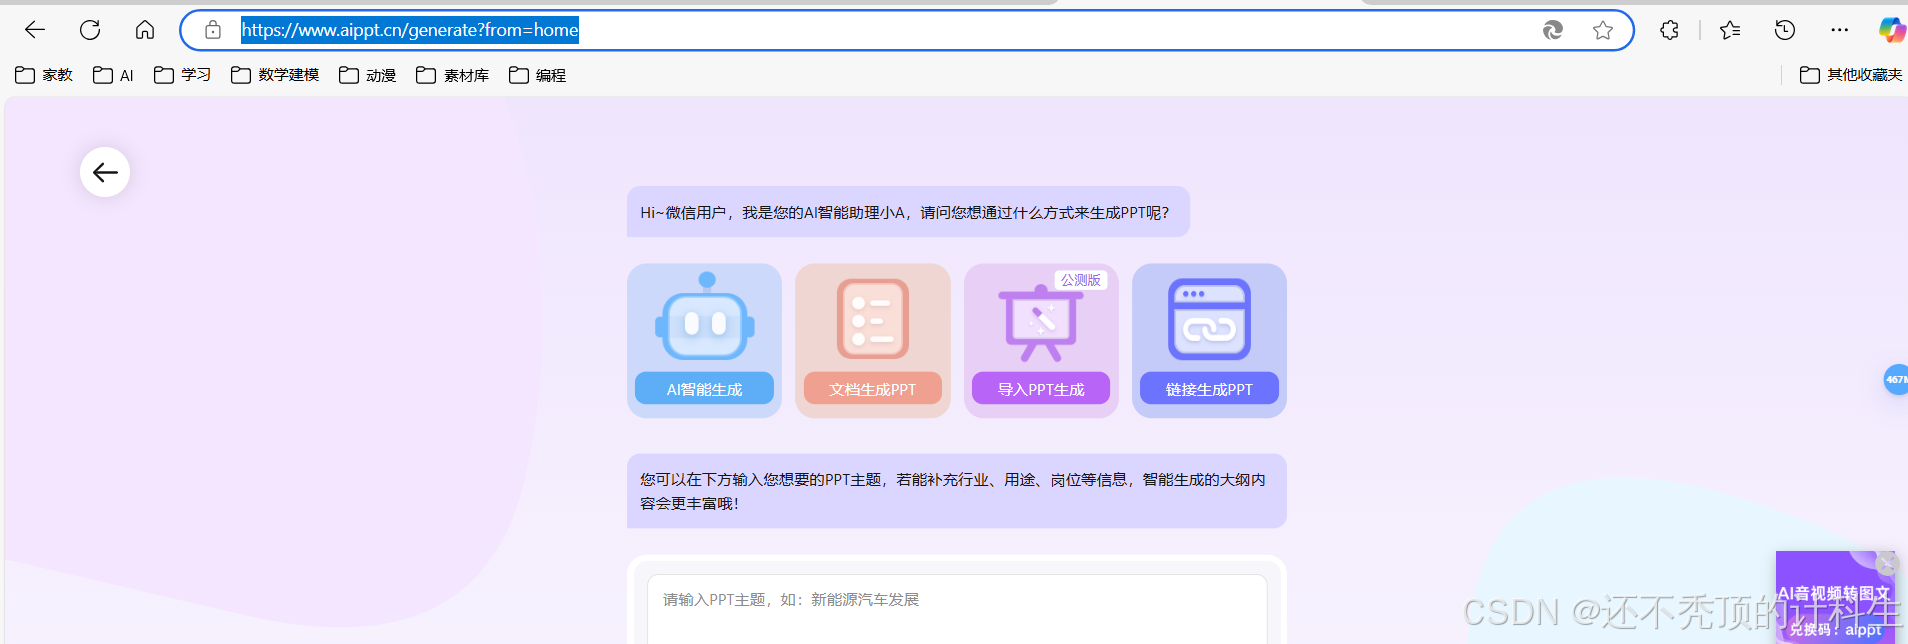The image size is (1908, 644).
Task: Click the 您可以在下方输入 hint message
Action: click(x=957, y=491)
